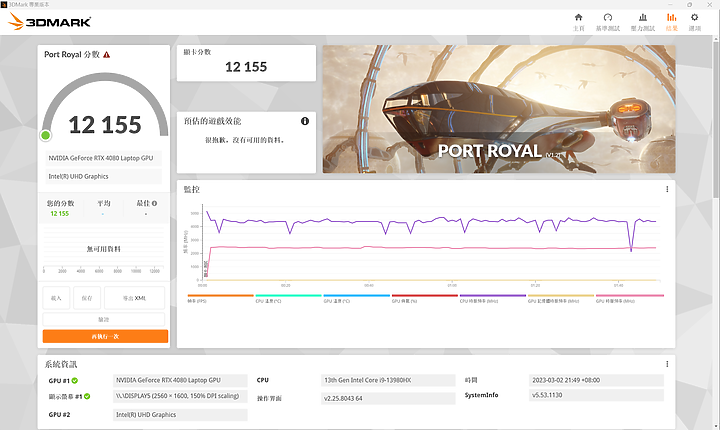Click the info icon beside Best (最佳) score
The width and height of the screenshot is (720, 430).
point(154,203)
